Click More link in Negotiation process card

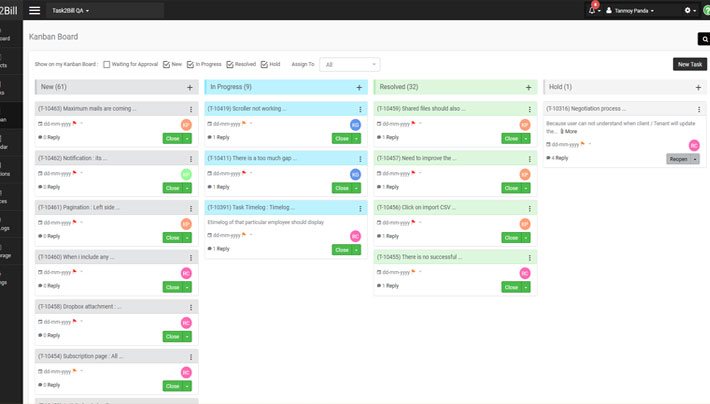569,131
